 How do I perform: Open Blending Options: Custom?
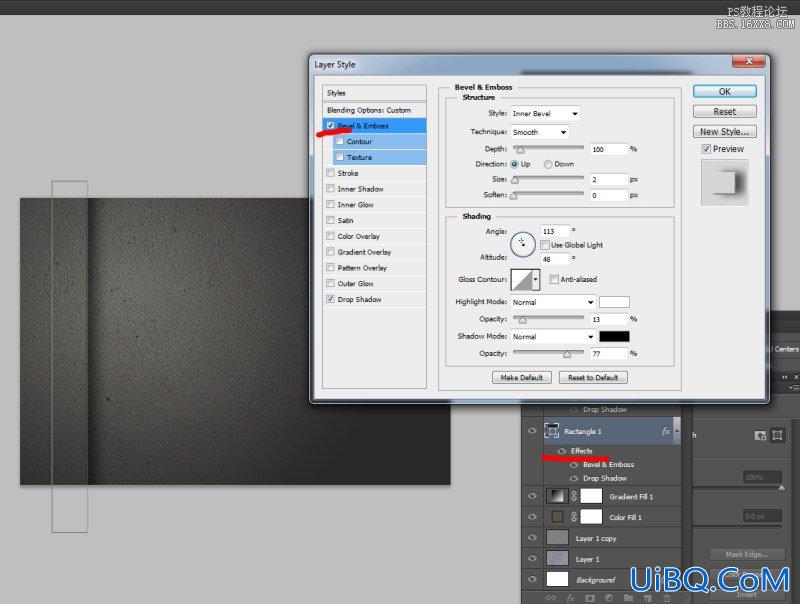[374, 110]
